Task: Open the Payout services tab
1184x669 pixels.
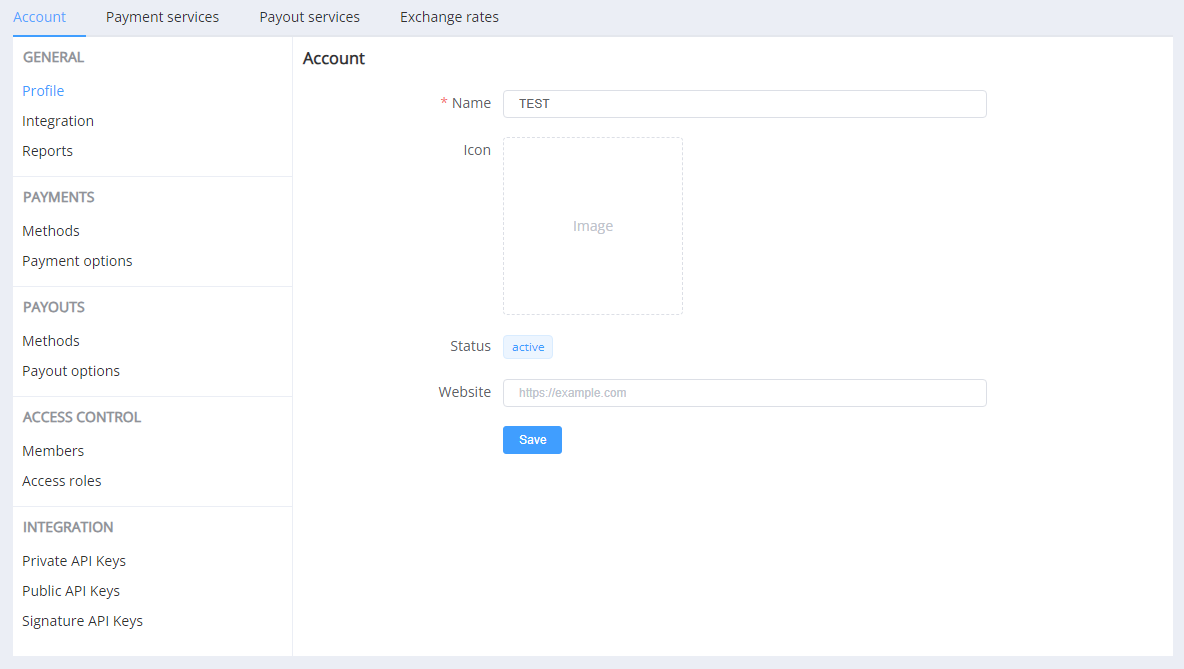Action: [309, 17]
